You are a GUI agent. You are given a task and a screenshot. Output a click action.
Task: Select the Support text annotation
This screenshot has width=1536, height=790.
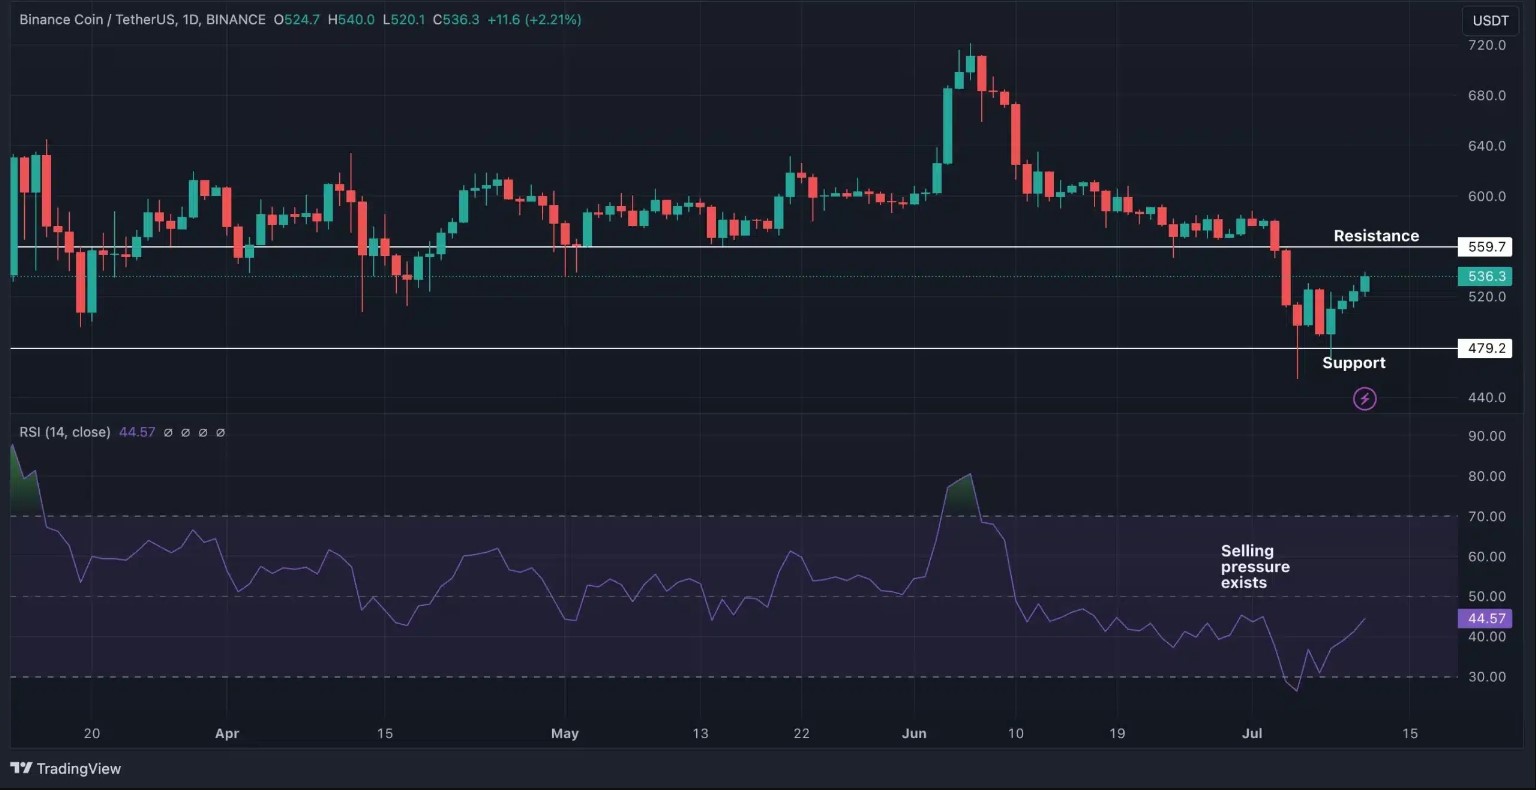pos(1353,363)
